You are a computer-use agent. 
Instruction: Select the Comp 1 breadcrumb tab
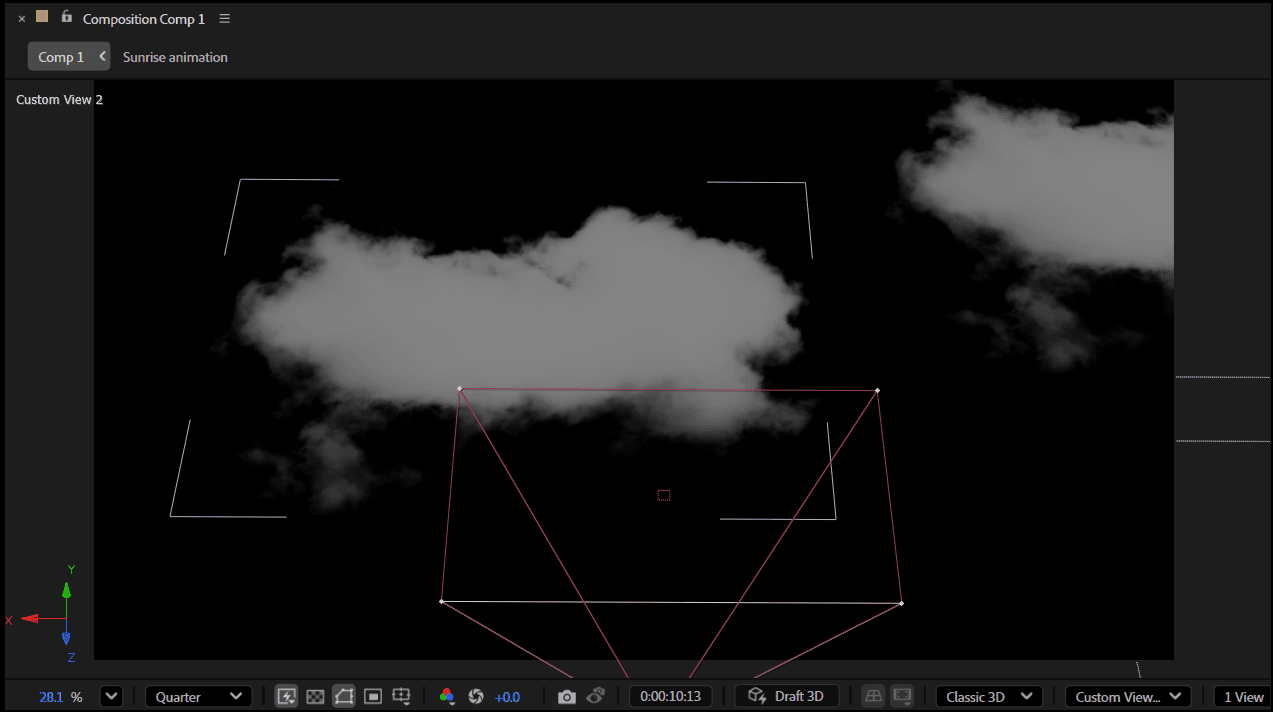click(61, 57)
